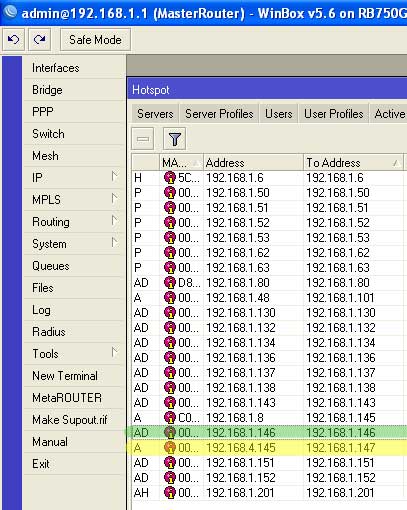Open the filter funnel button
The width and height of the screenshot is (407, 510).
point(175,139)
